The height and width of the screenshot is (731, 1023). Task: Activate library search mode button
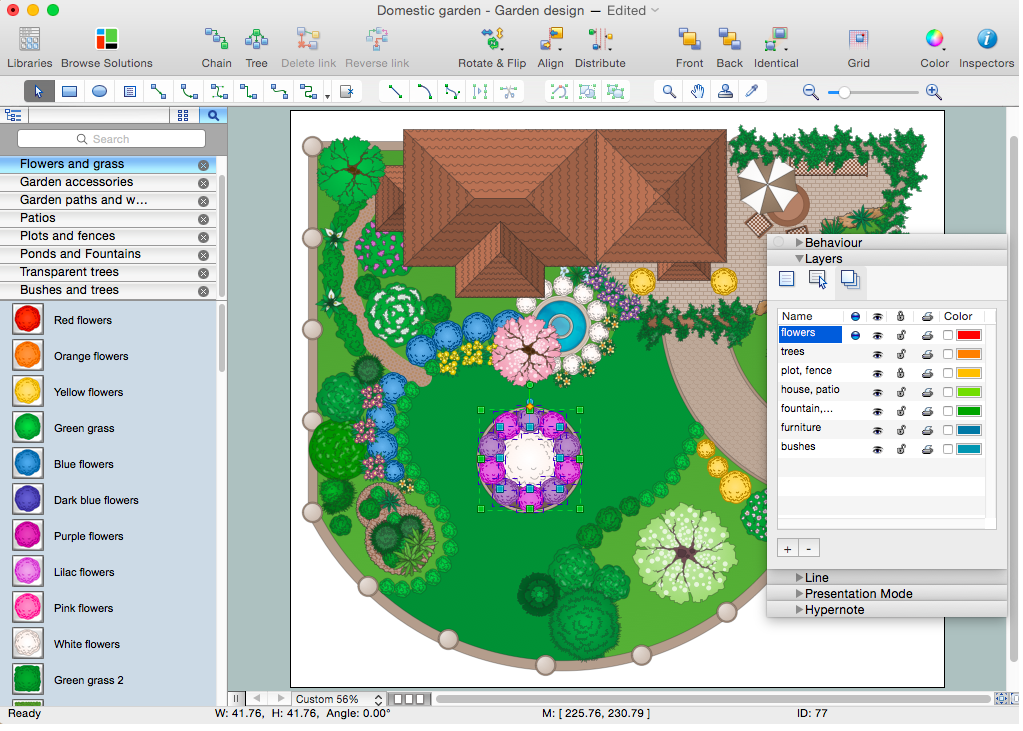click(213, 116)
